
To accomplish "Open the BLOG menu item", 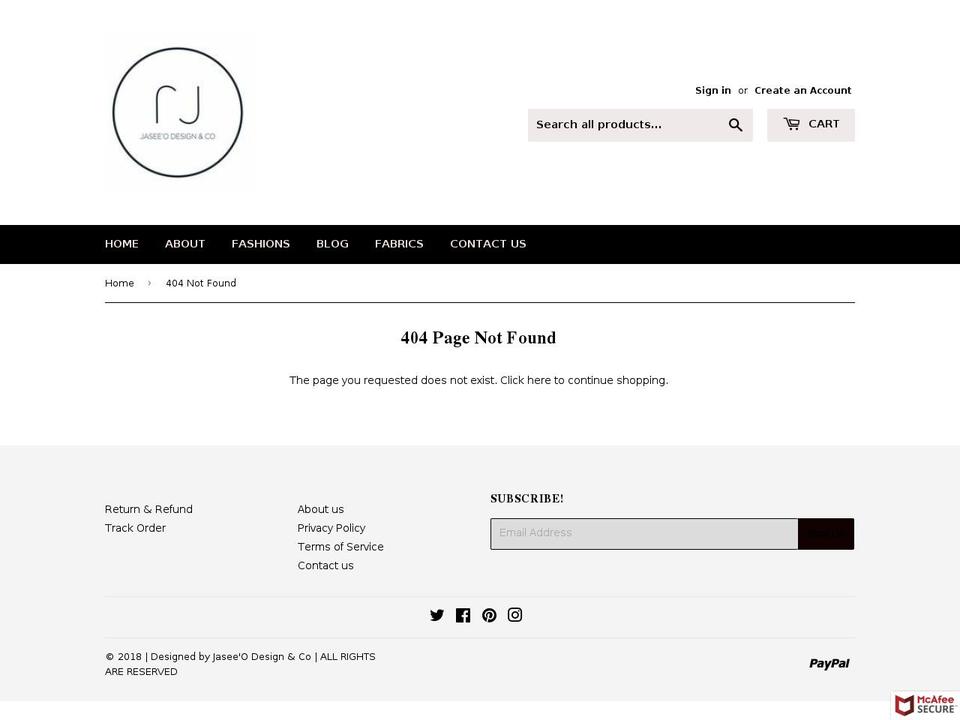I will tap(332, 244).
